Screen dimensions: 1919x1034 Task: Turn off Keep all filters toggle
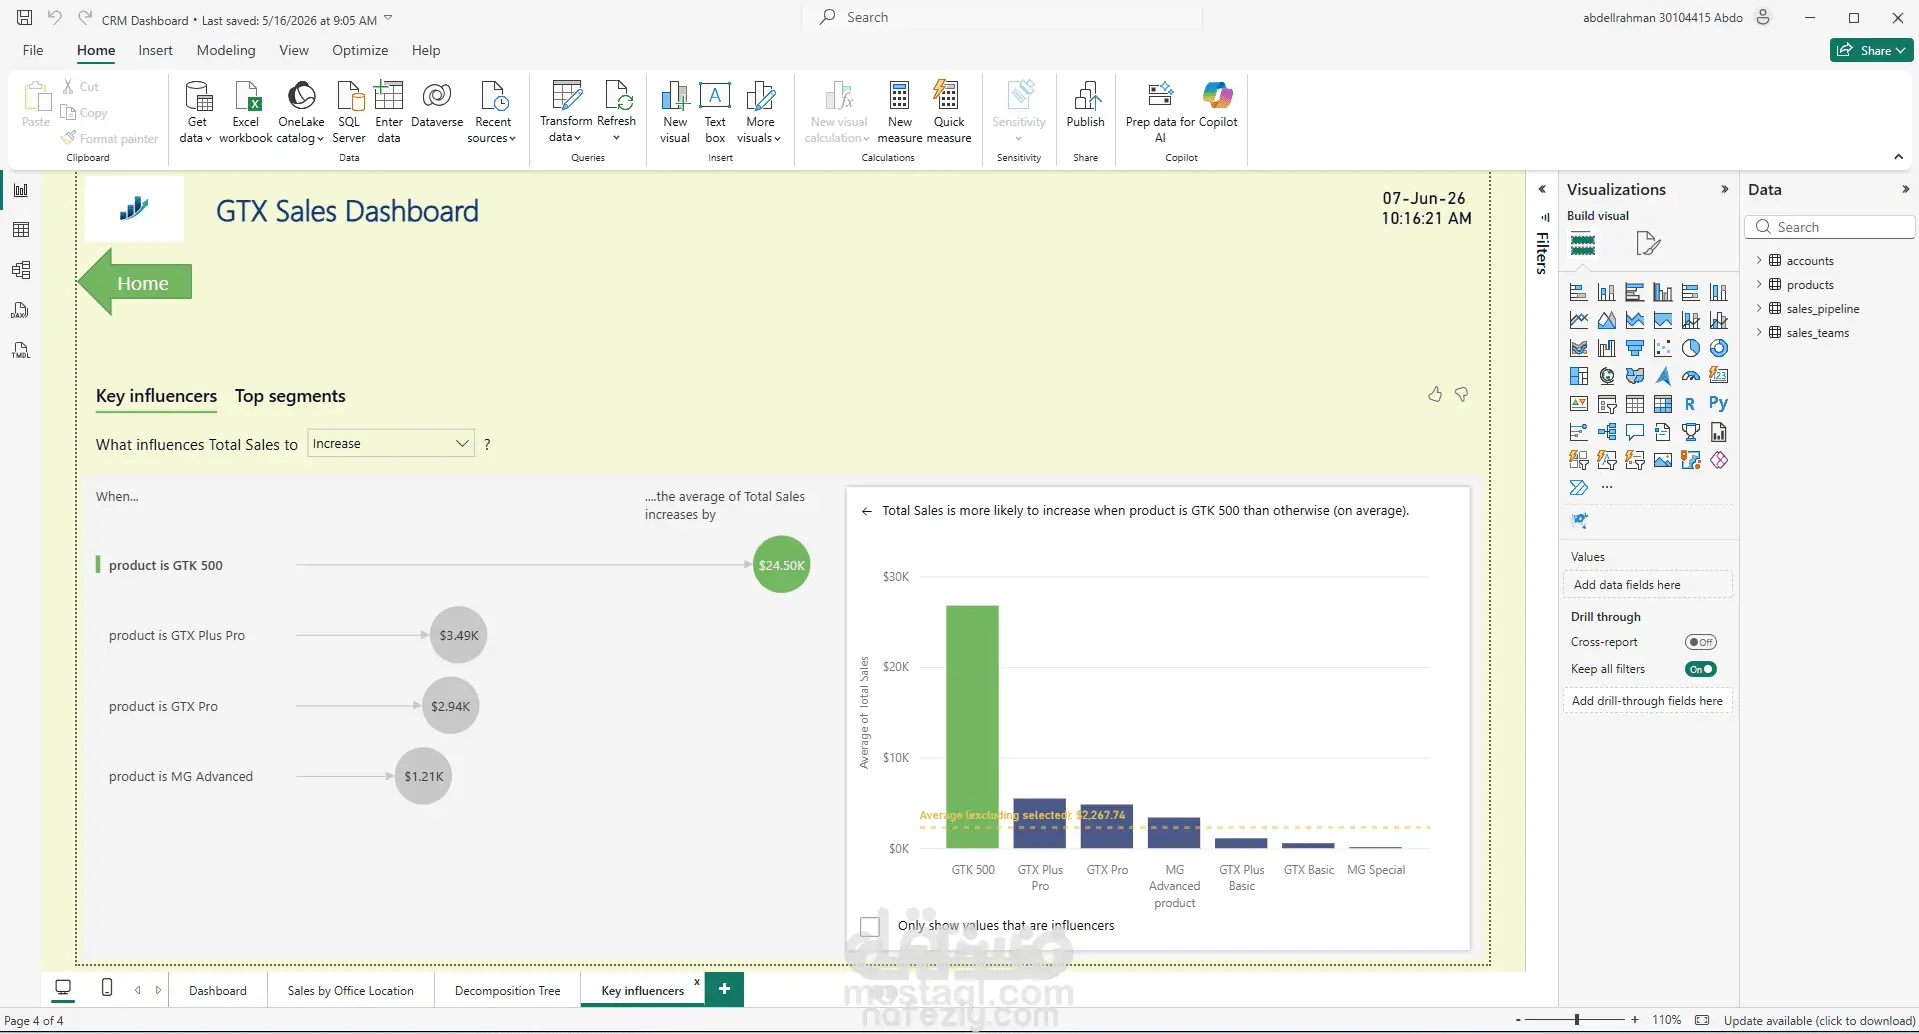tap(1700, 669)
